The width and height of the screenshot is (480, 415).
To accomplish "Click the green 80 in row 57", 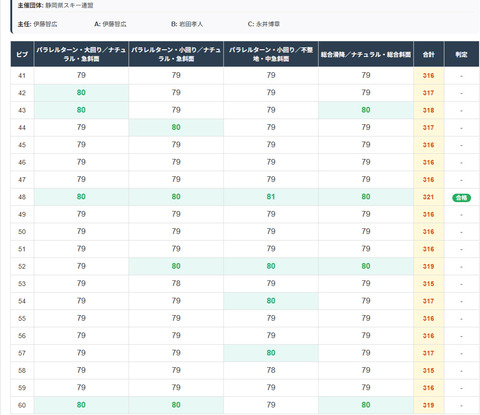I will tap(271, 353).
